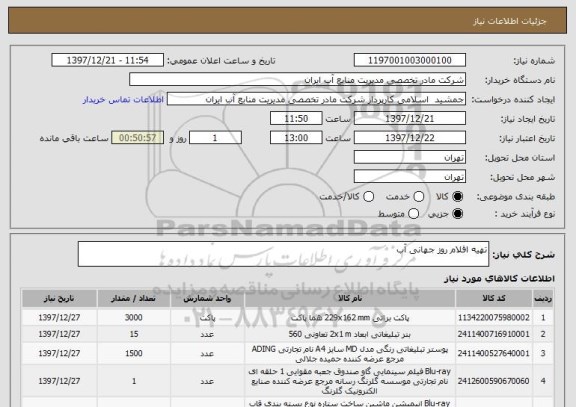576x407 pixels.
Task: Click the days remaining field showing 1
Action: (x=215, y=138)
